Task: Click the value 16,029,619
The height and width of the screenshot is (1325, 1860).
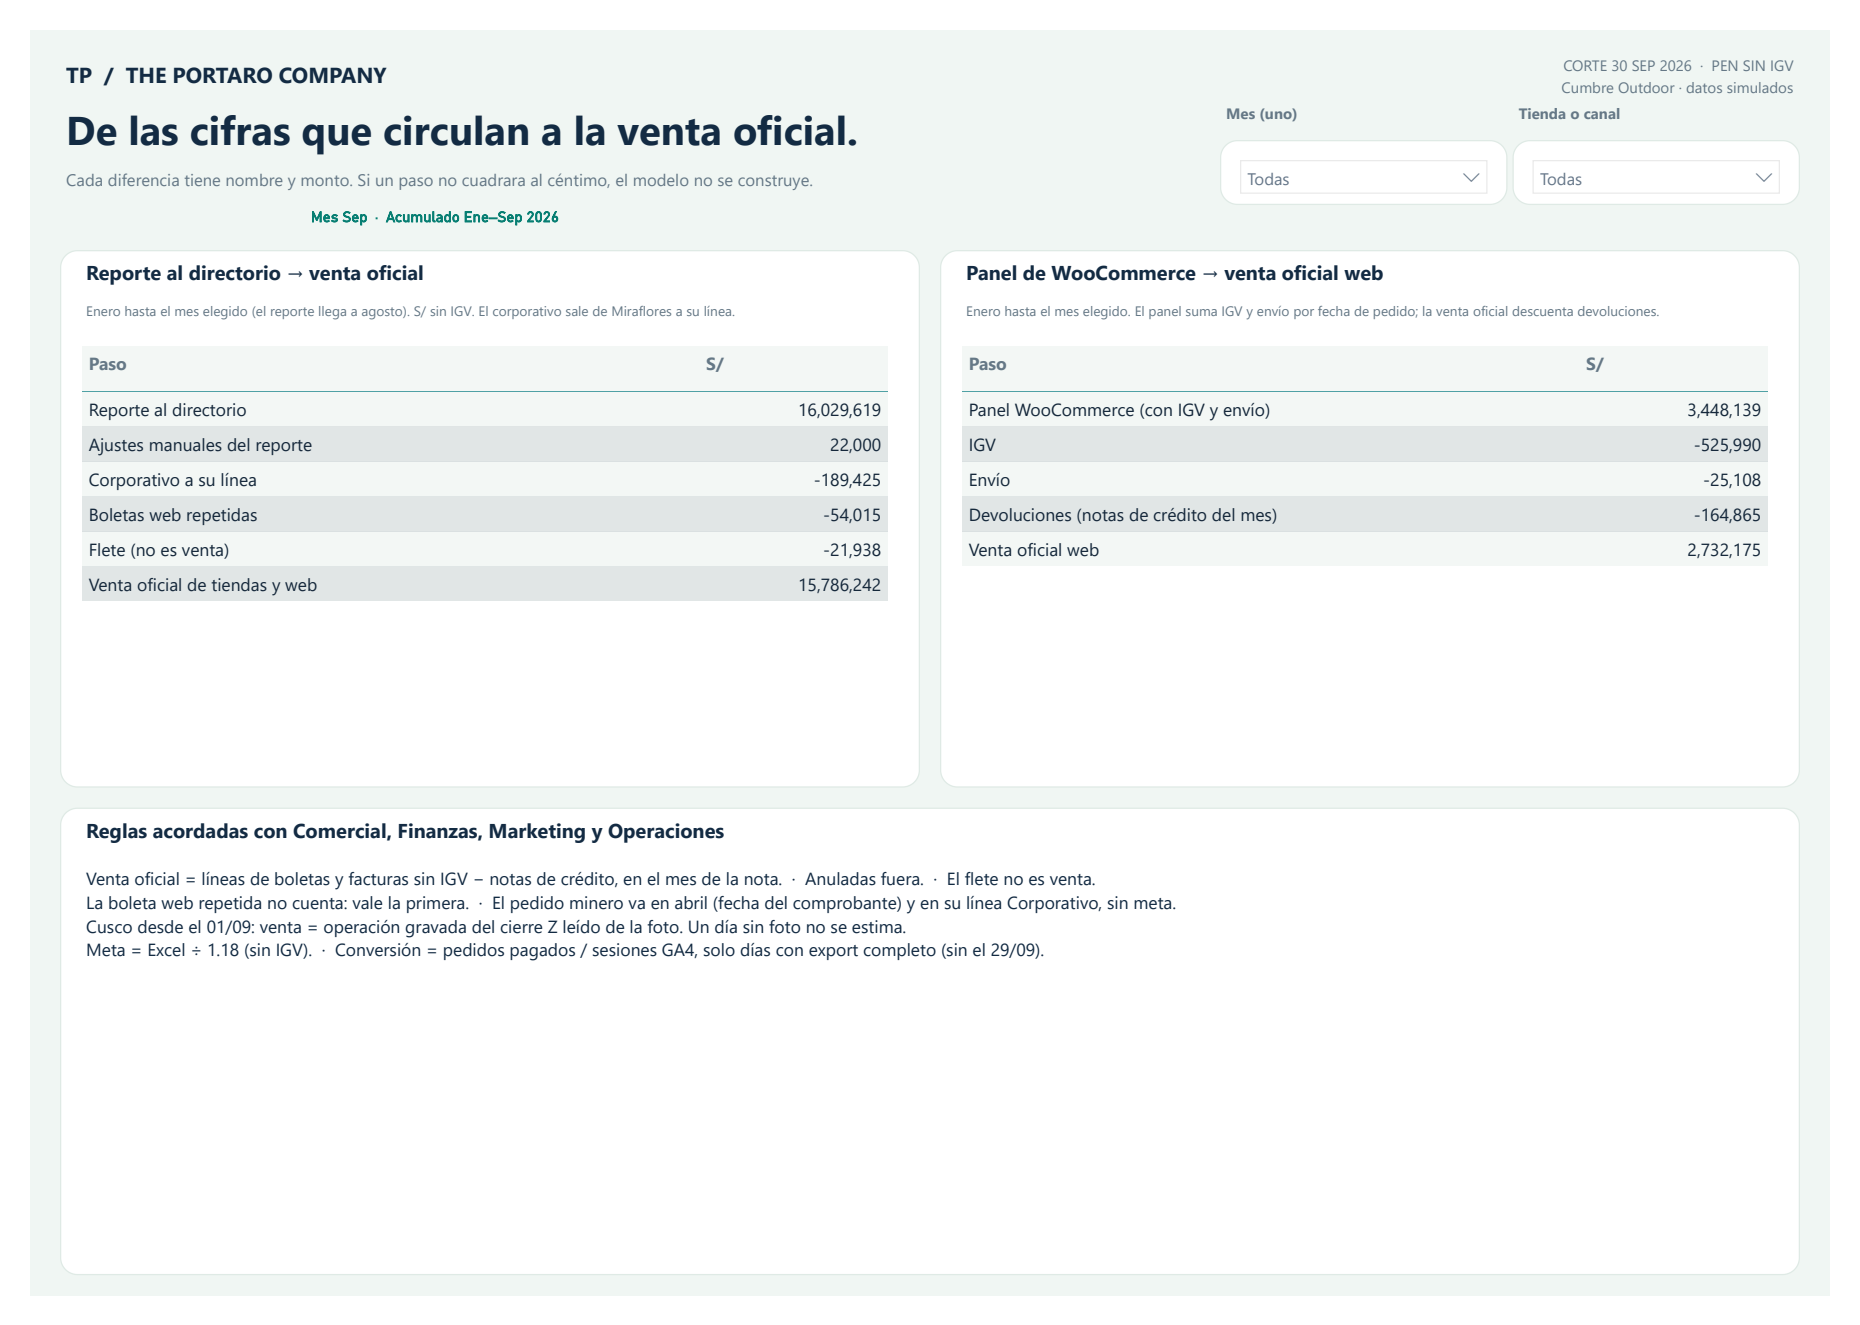Action: (x=839, y=410)
